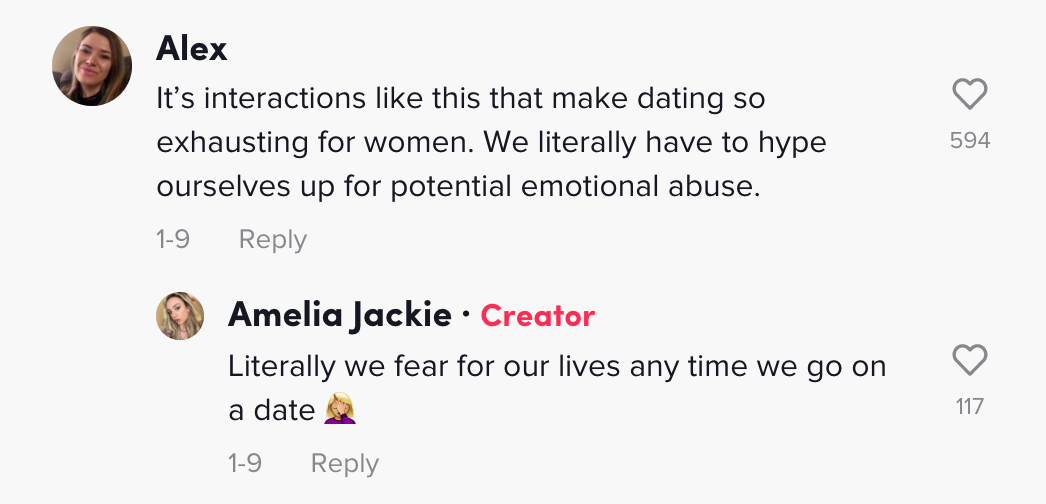Click the facepalm emoji in the reply
The height and width of the screenshot is (504, 1046).
click(340, 409)
